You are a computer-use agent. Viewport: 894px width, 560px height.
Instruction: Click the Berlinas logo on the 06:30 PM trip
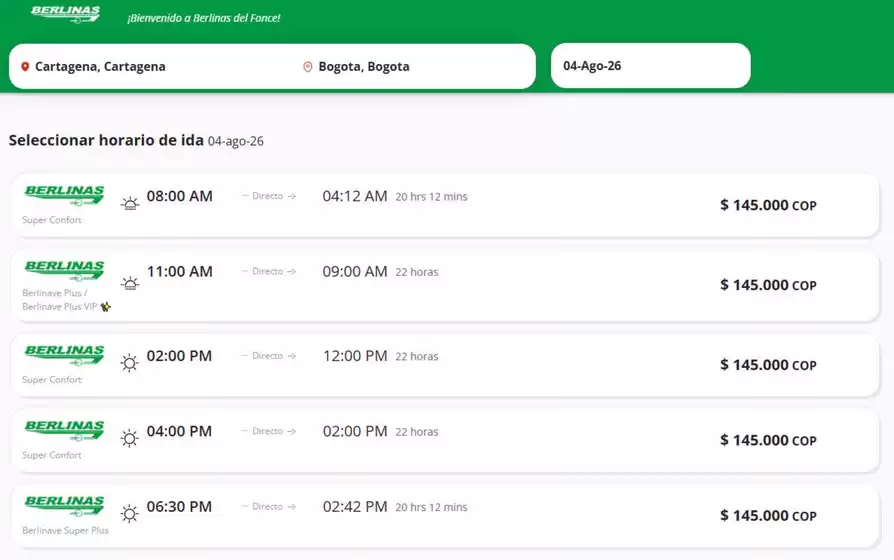[64, 505]
